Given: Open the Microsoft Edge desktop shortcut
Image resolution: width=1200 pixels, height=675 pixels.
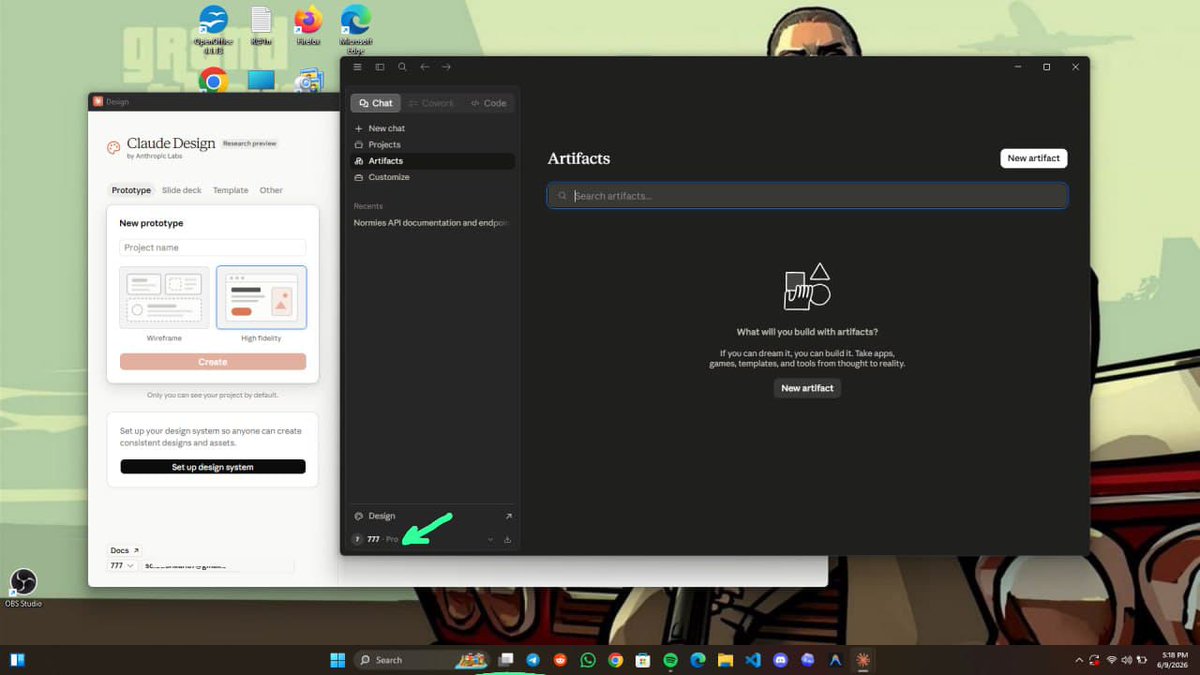Looking at the screenshot, I should [356, 27].
